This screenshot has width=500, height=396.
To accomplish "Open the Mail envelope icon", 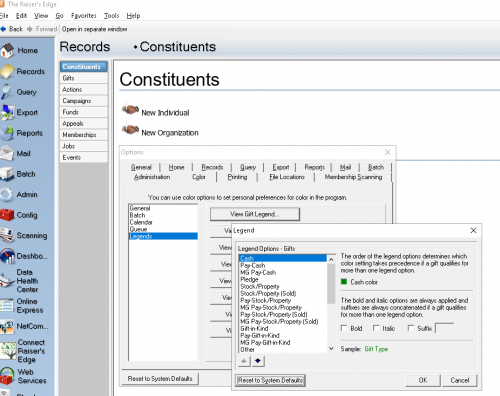I will tap(7, 153).
